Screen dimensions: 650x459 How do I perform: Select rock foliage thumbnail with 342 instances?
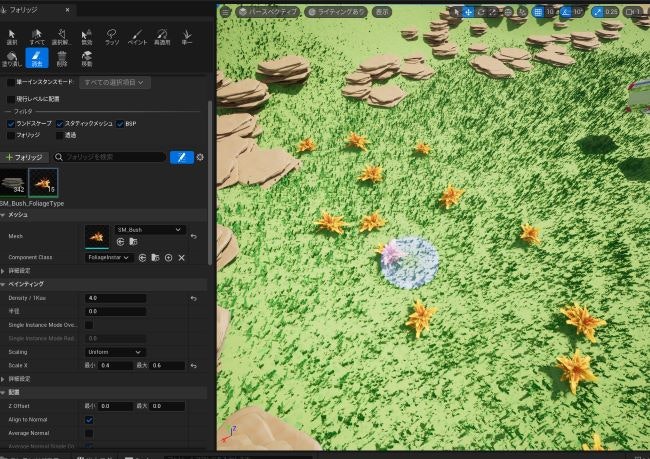pyautogui.click(x=13, y=182)
